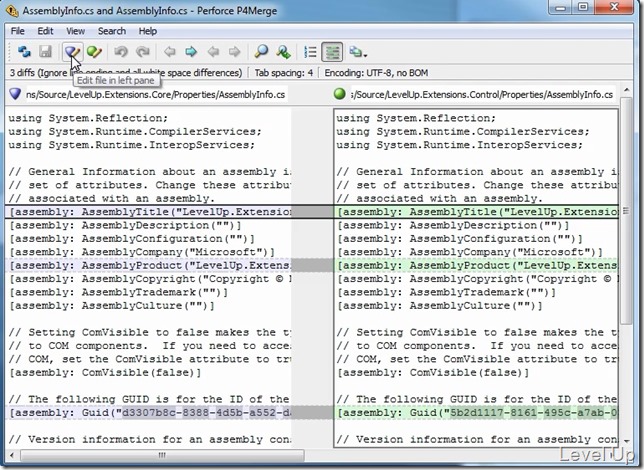Image resolution: width=644 pixels, height=470 pixels.
Task: Click 'using System.Reflection;' in left pane
Action: click(88, 118)
